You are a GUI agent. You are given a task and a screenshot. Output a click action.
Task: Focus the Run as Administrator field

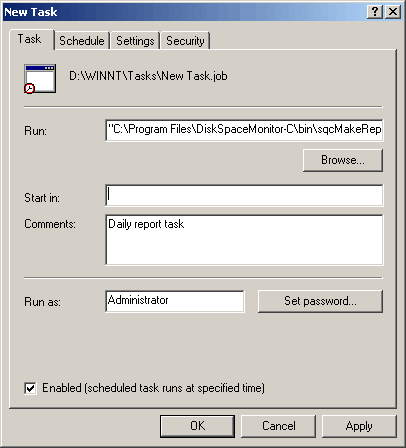pos(175,301)
